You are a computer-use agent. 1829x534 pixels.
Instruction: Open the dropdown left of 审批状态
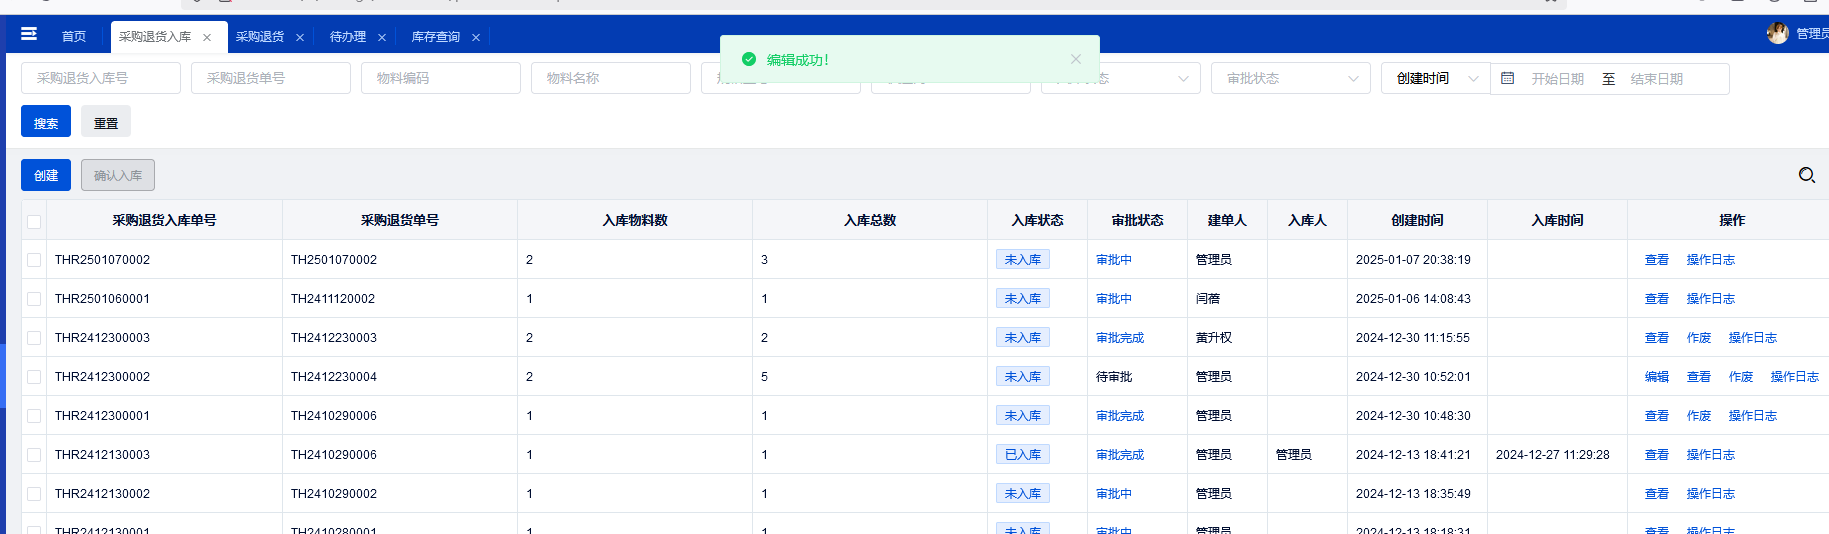pos(1120,78)
